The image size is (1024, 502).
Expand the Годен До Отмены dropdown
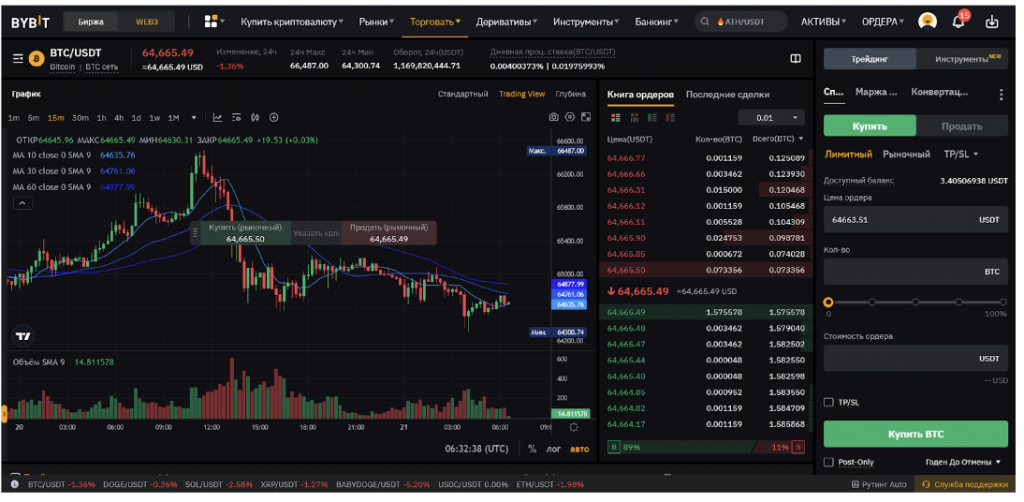[x=963, y=462]
